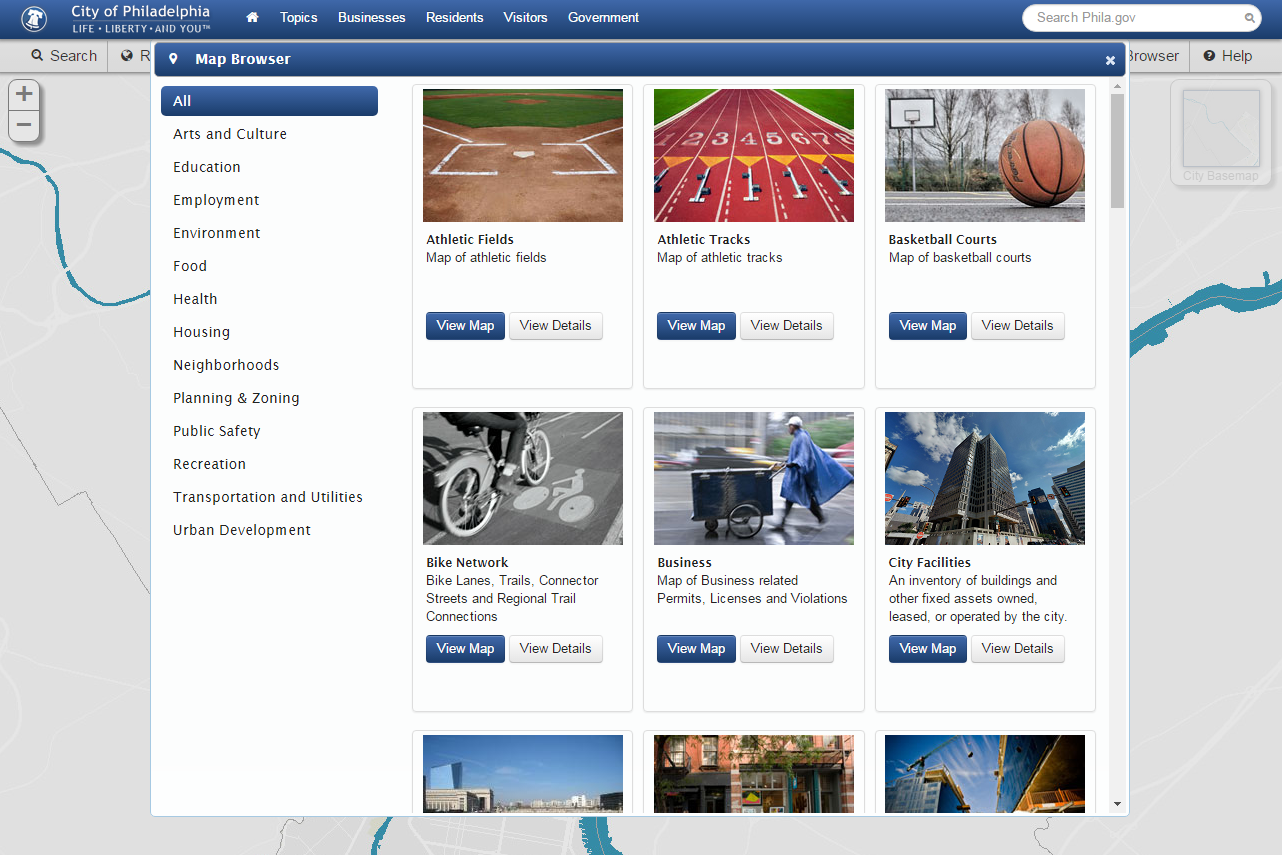Select the All category
Viewport: 1282px width, 855px height.
269,101
